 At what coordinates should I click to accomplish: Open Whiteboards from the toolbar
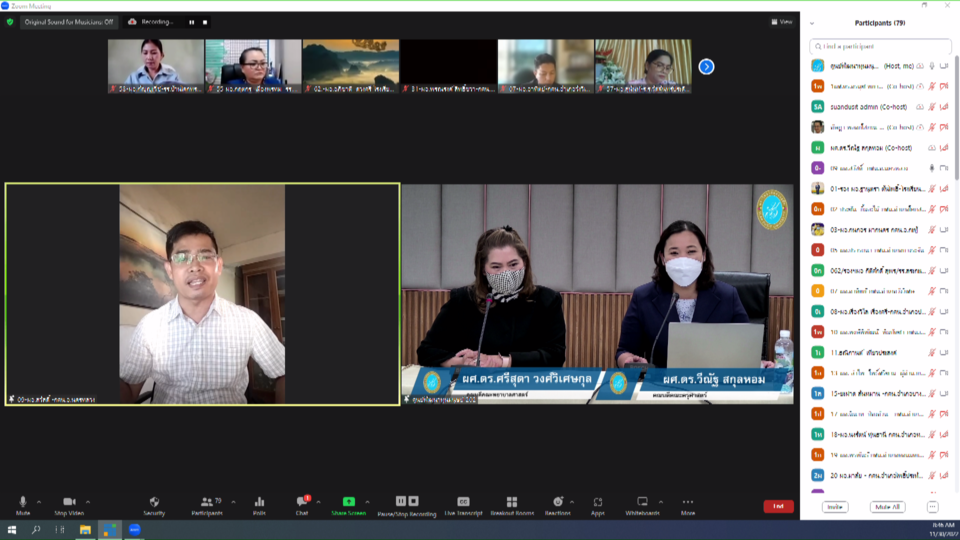coord(642,503)
